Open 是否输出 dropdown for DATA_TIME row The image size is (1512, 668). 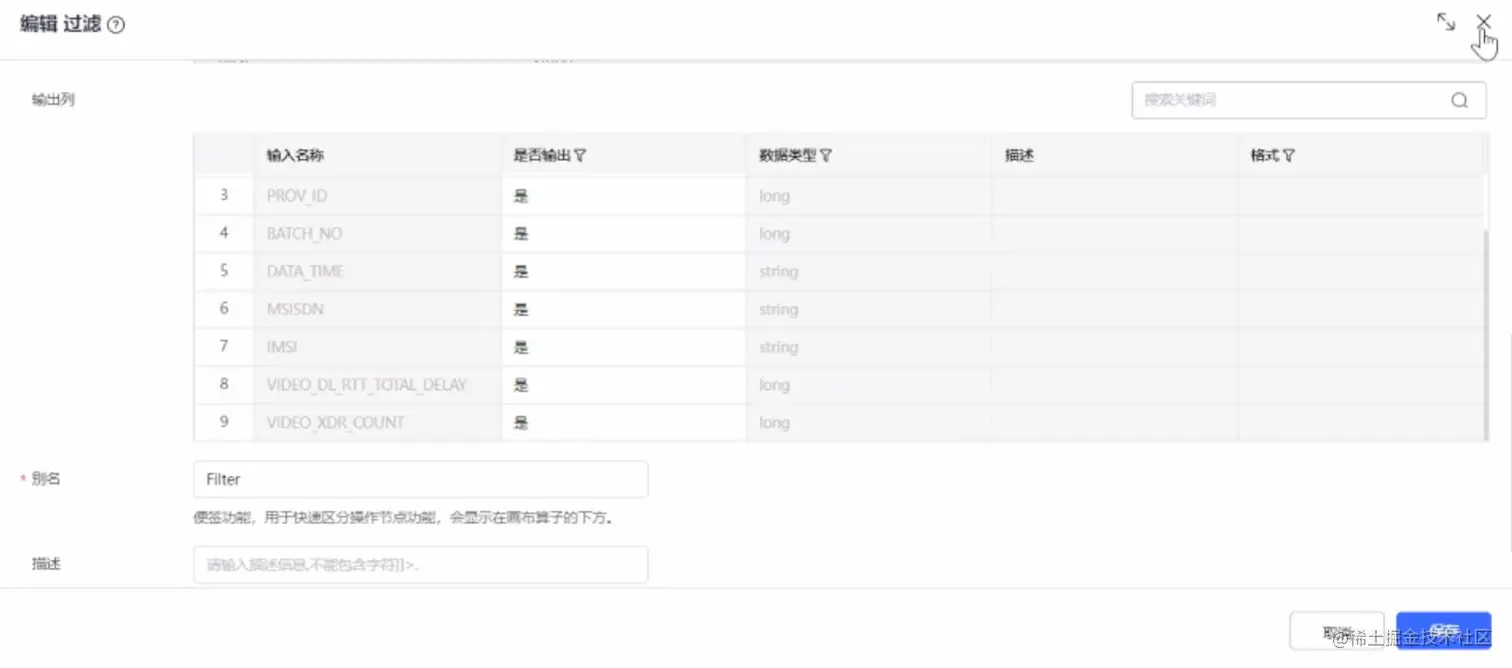(x=624, y=272)
